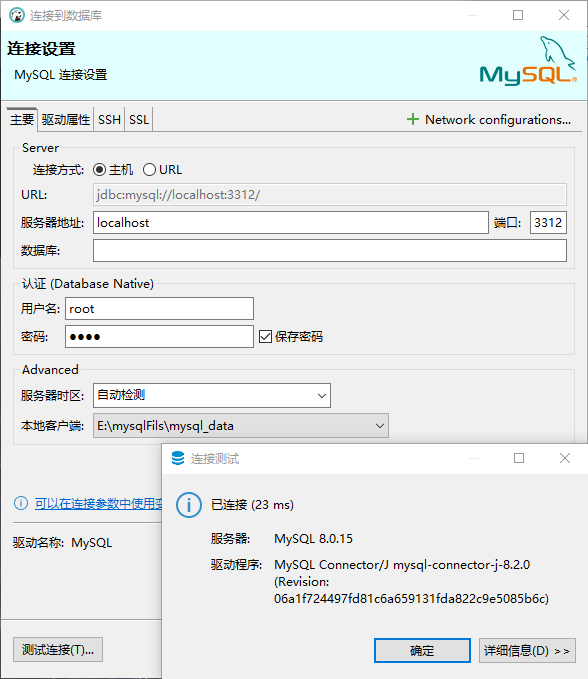Confirm with the 确定 button
The image size is (588, 679).
pos(422,650)
